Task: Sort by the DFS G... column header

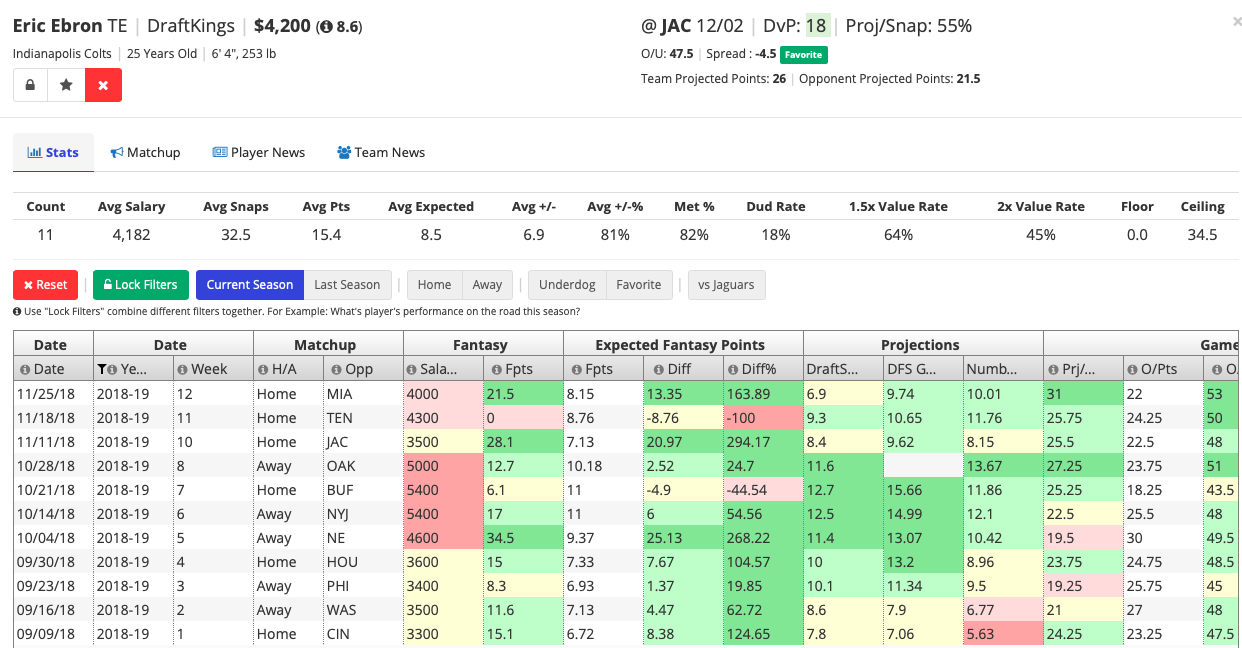Action: tap(923, 369)
